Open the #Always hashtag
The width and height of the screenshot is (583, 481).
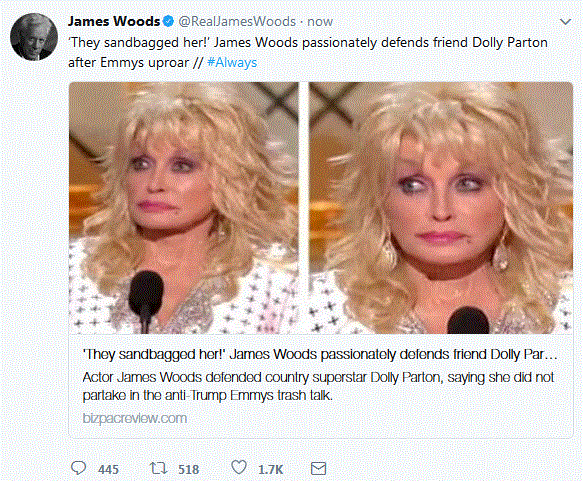click(x=232, y=62)
